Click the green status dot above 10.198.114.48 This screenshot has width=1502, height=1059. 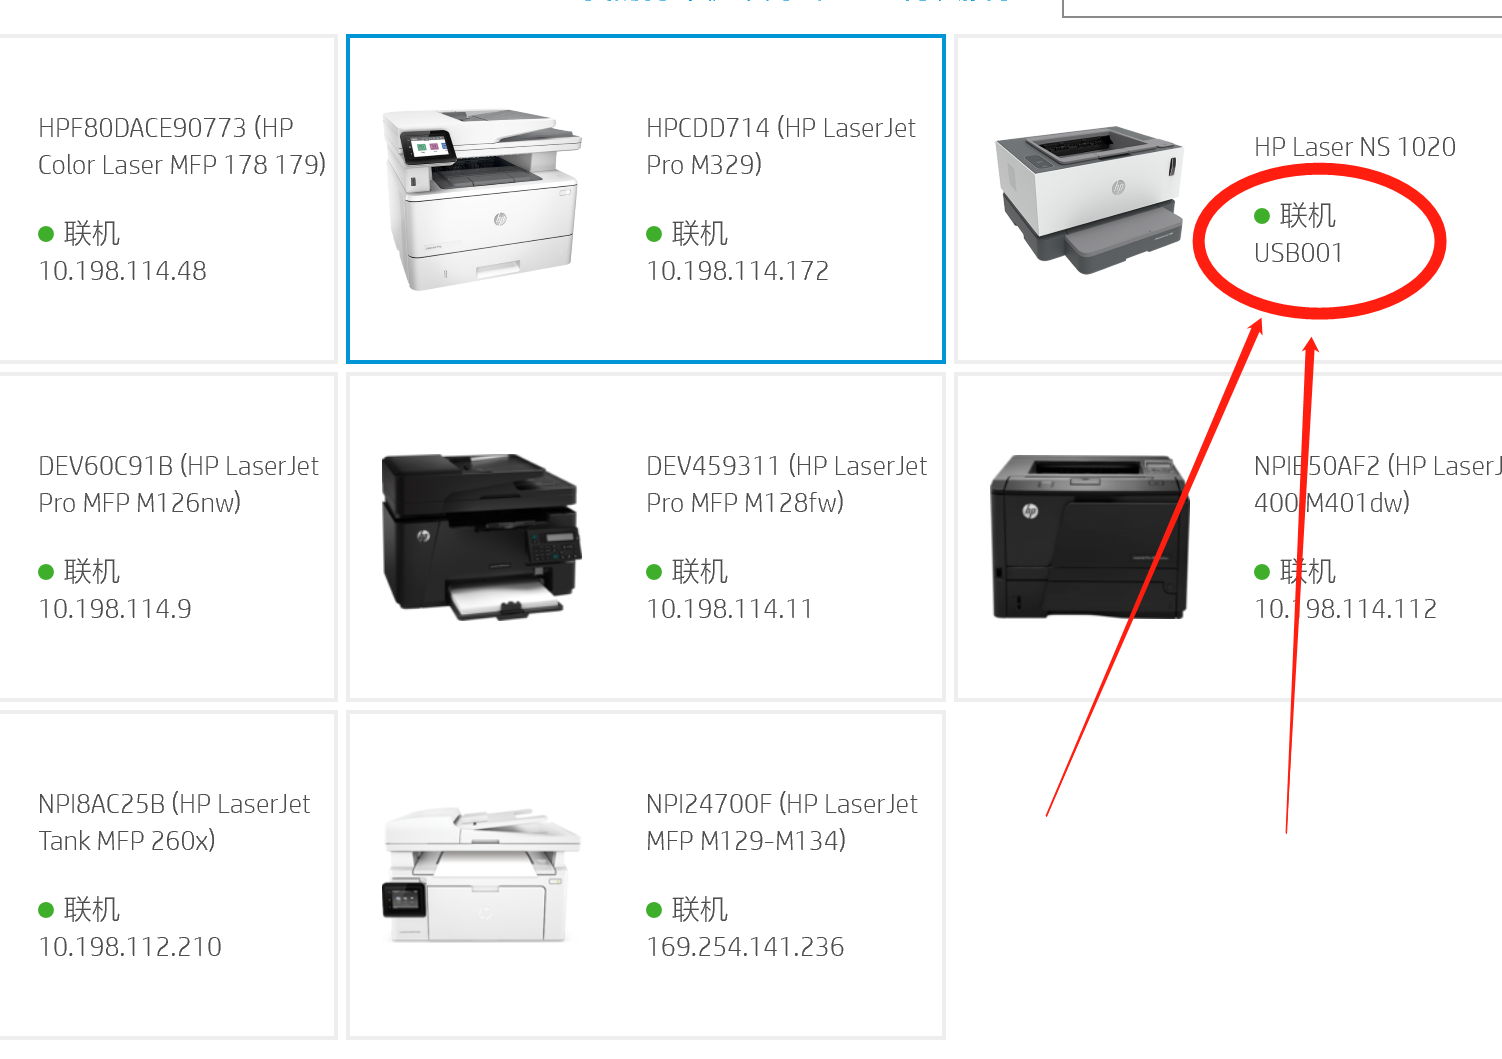46,234
